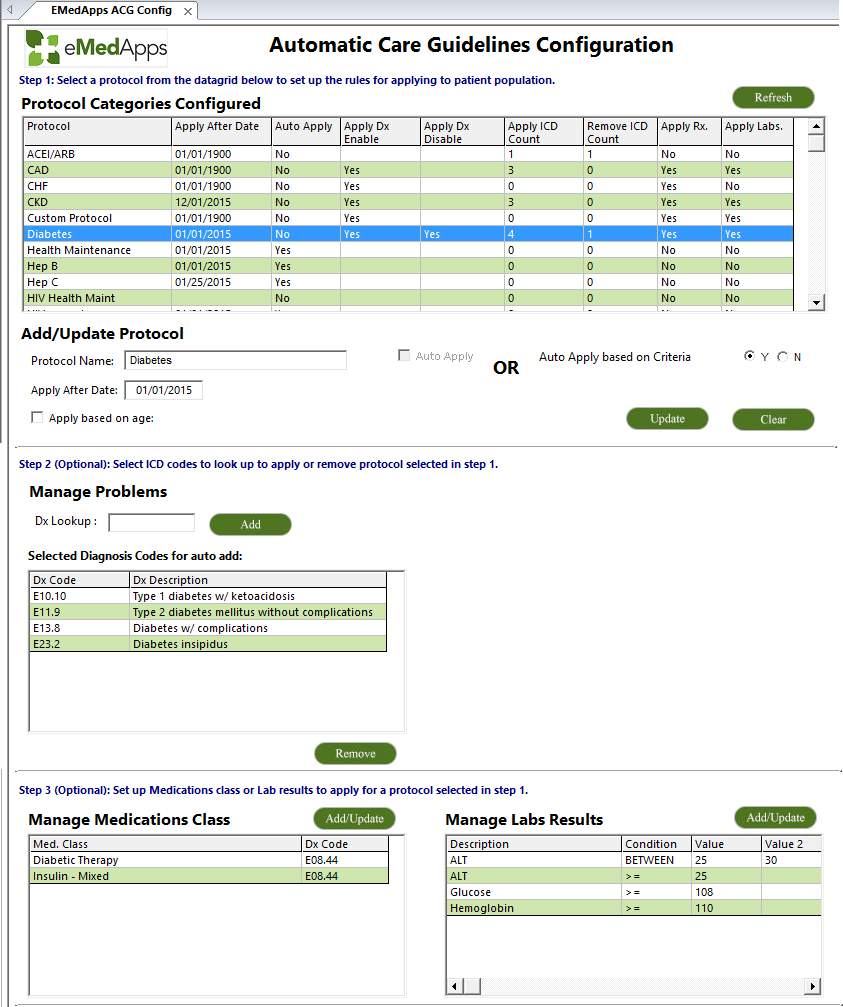Viewport: 843px width, 1007px height.
Task: Click Add next to Dx Lookup
Action: (x=250, y=524)
